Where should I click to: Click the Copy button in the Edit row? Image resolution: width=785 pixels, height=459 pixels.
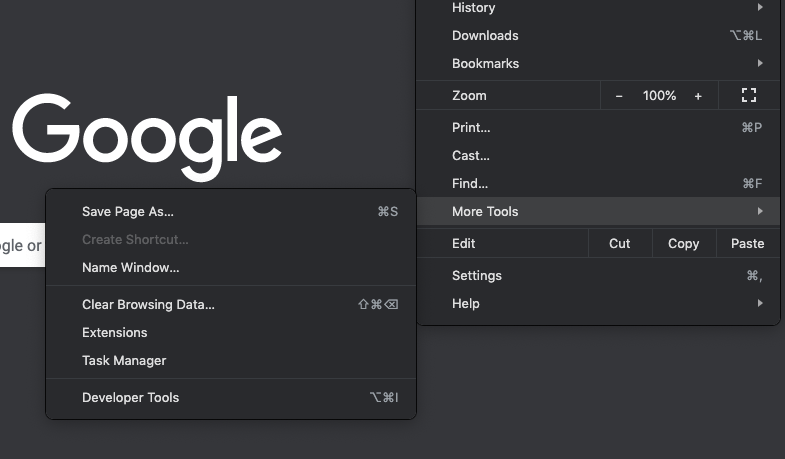pyautogui.click(x=684, y=243)
